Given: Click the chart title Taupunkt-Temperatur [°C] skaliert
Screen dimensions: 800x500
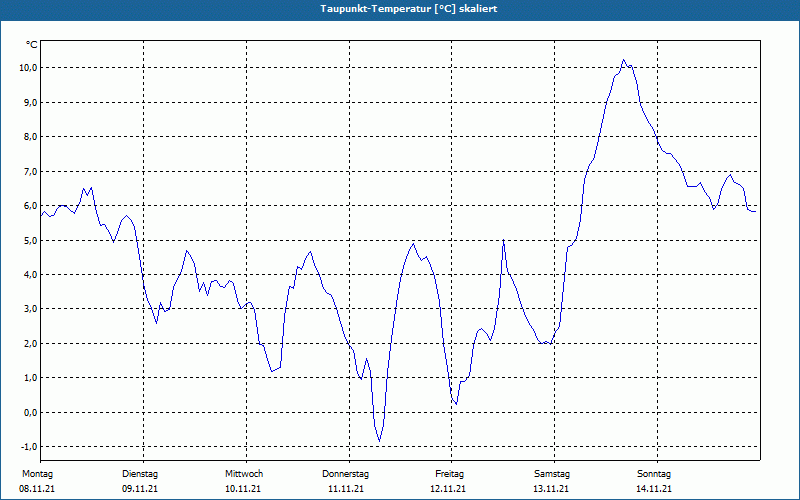Looking at the screenshot, I should tap(409, 9).
